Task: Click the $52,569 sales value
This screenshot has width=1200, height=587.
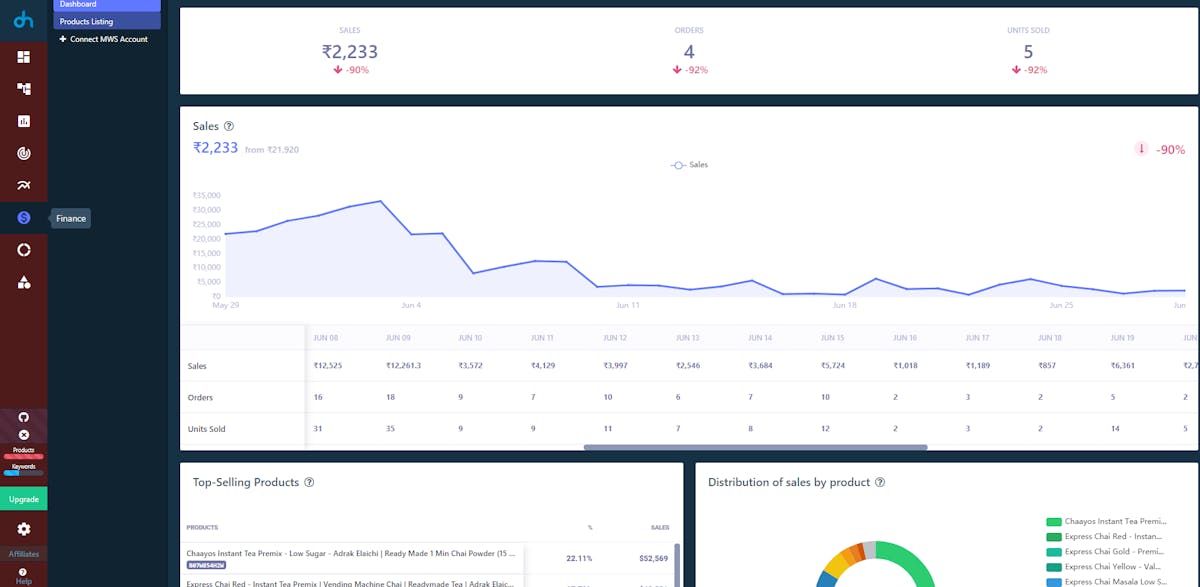Action: (x=653, y=558)
